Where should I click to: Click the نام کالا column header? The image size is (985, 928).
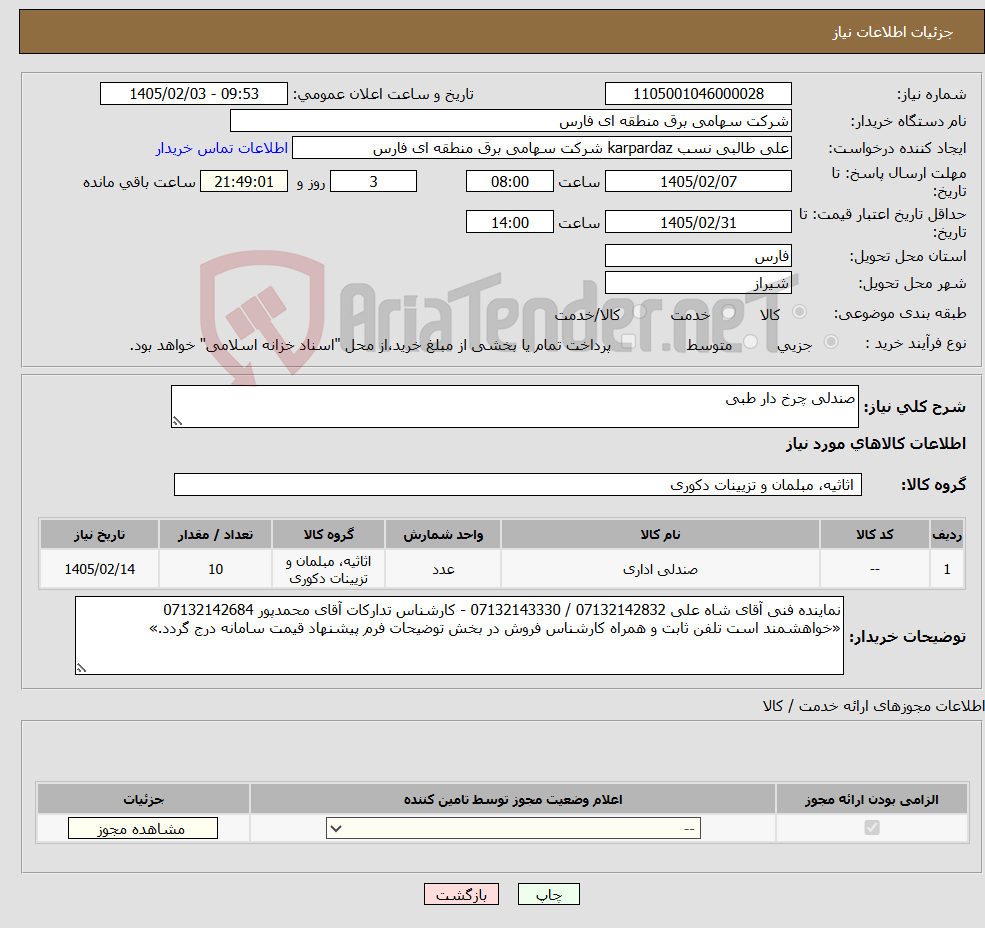[660, 534]
